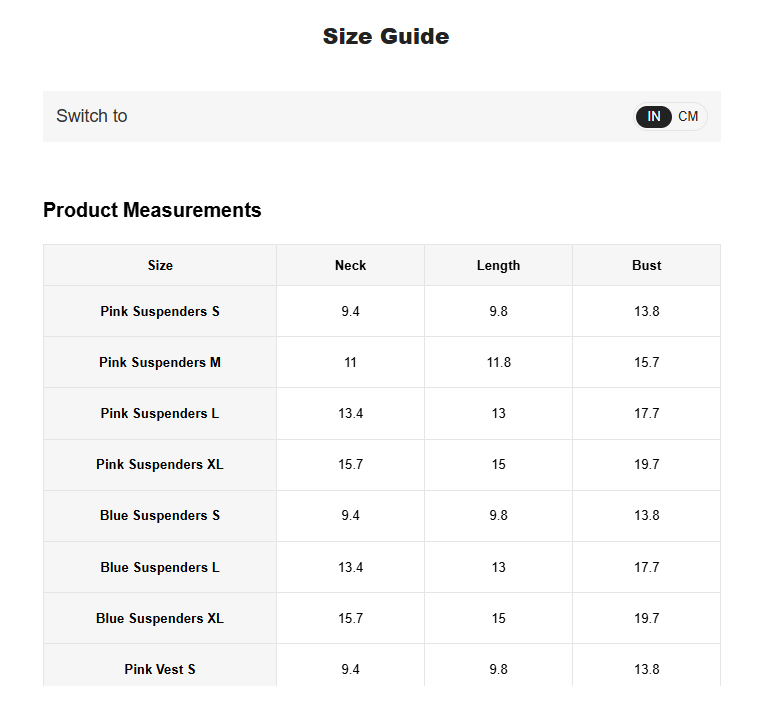The image size is (758, 709).
Task: Click the Neck column header
Action: 350,265
